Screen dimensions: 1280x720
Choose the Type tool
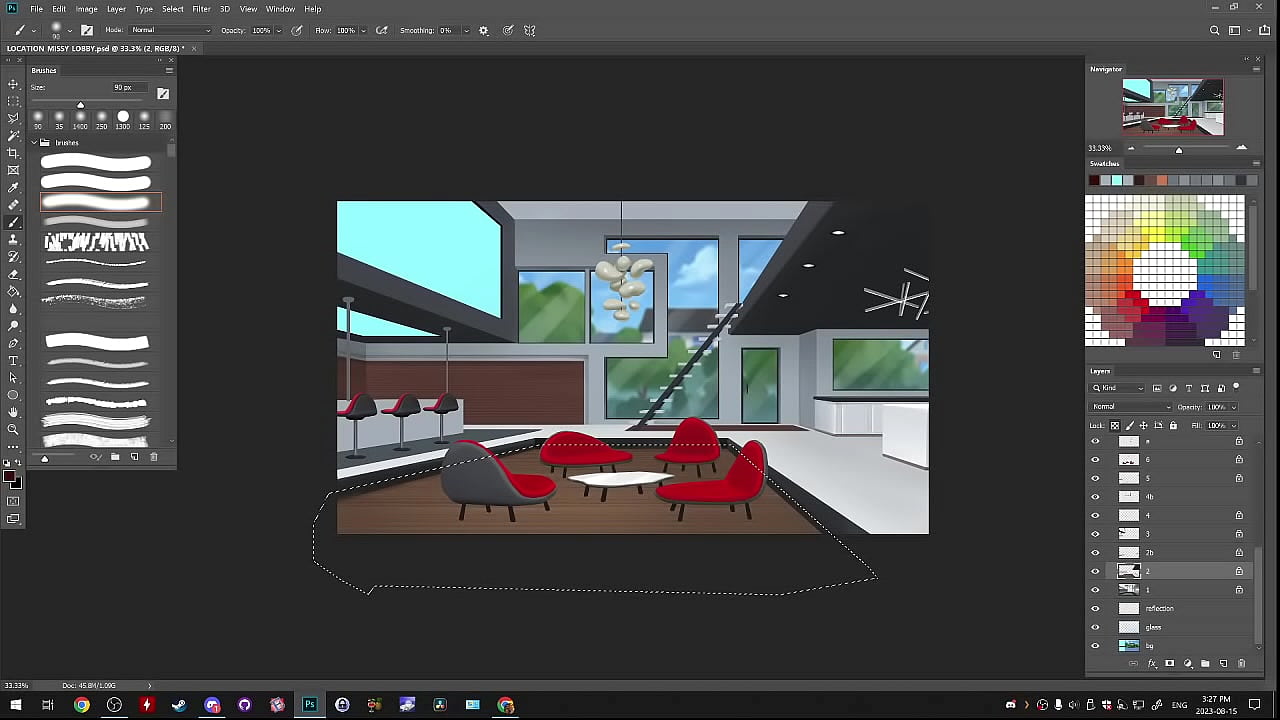(13, 360)
